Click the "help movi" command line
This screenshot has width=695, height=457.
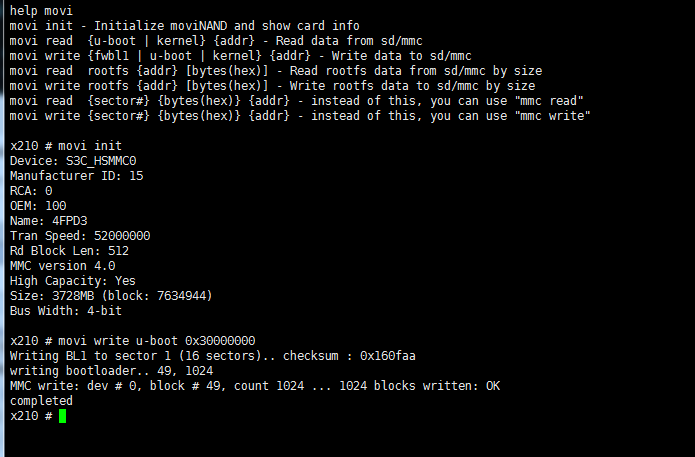point(38,10)
